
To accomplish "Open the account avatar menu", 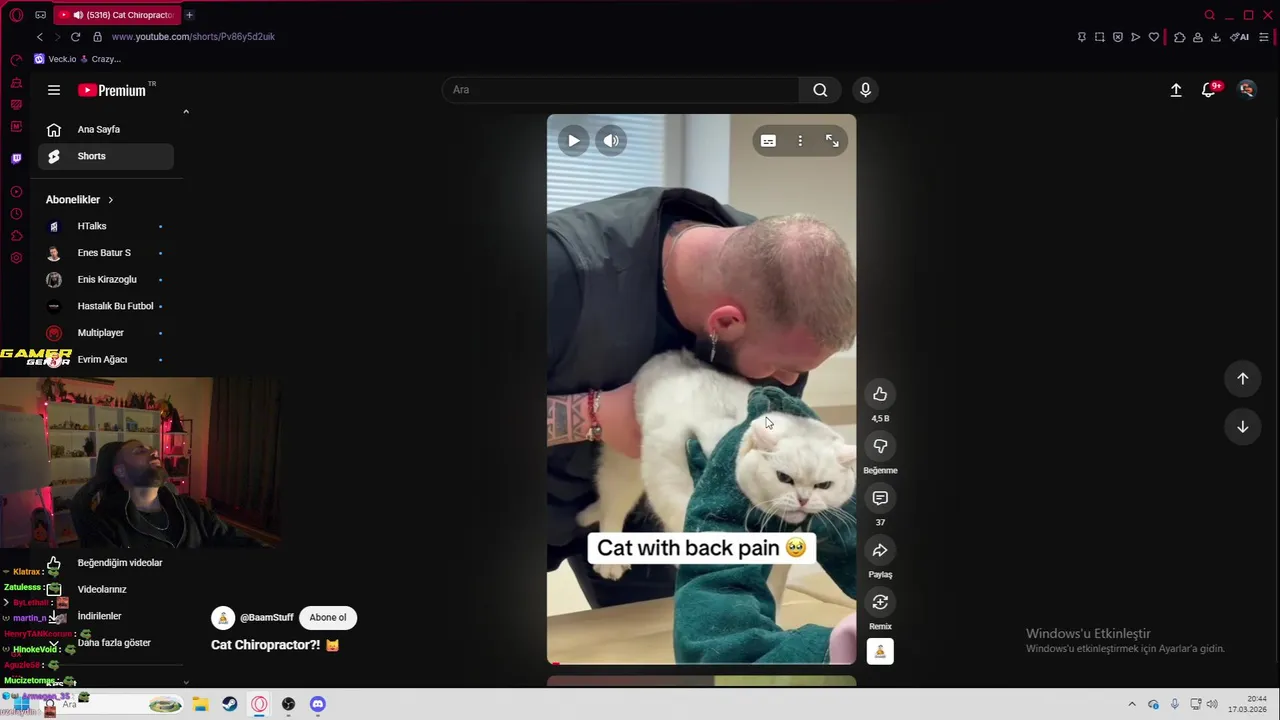I will tap(1246, 90).
